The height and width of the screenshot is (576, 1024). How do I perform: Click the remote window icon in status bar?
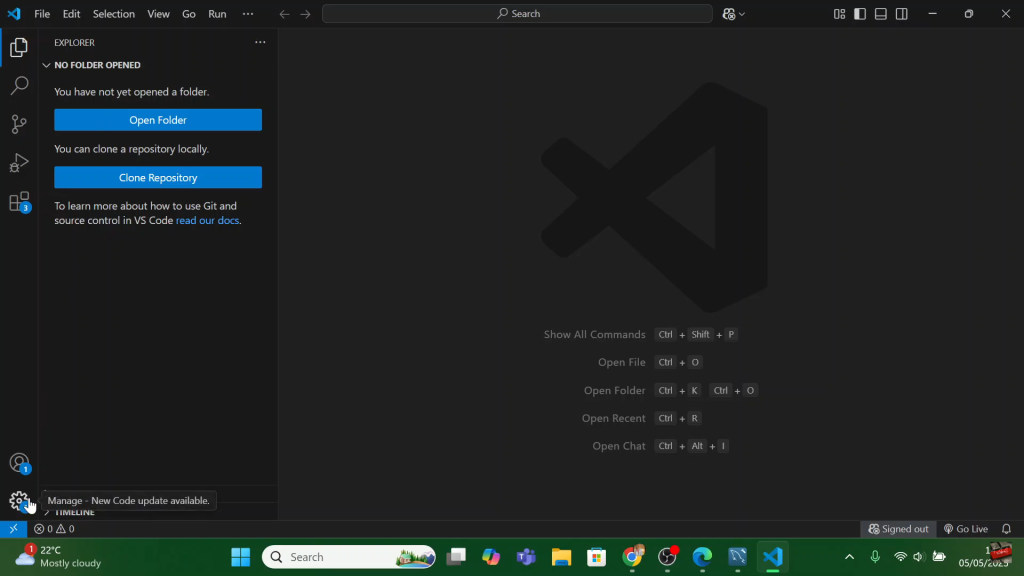[13, 529]
